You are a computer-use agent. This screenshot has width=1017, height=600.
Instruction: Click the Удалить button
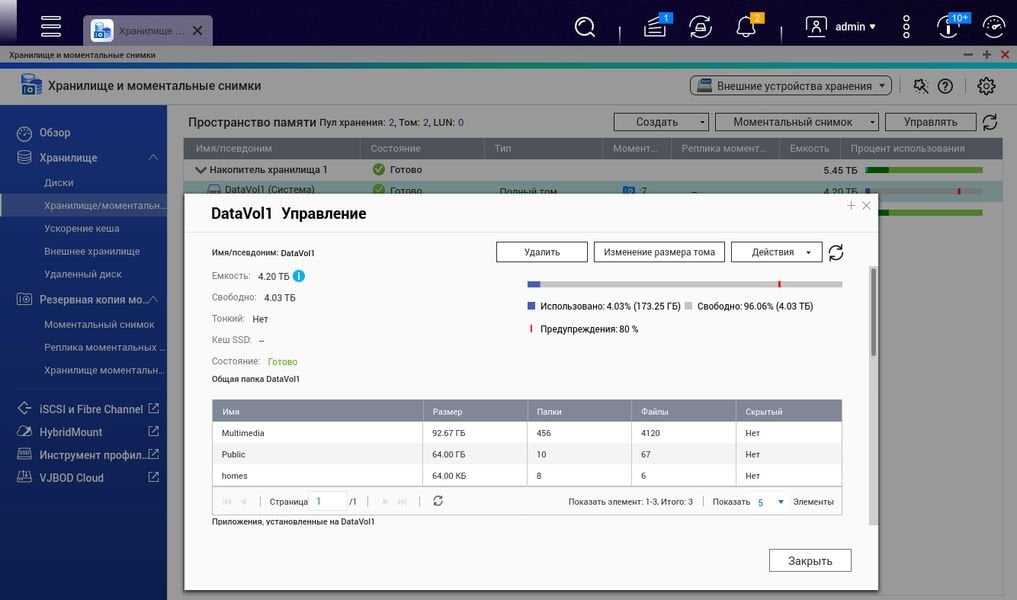tap(542, 252)
